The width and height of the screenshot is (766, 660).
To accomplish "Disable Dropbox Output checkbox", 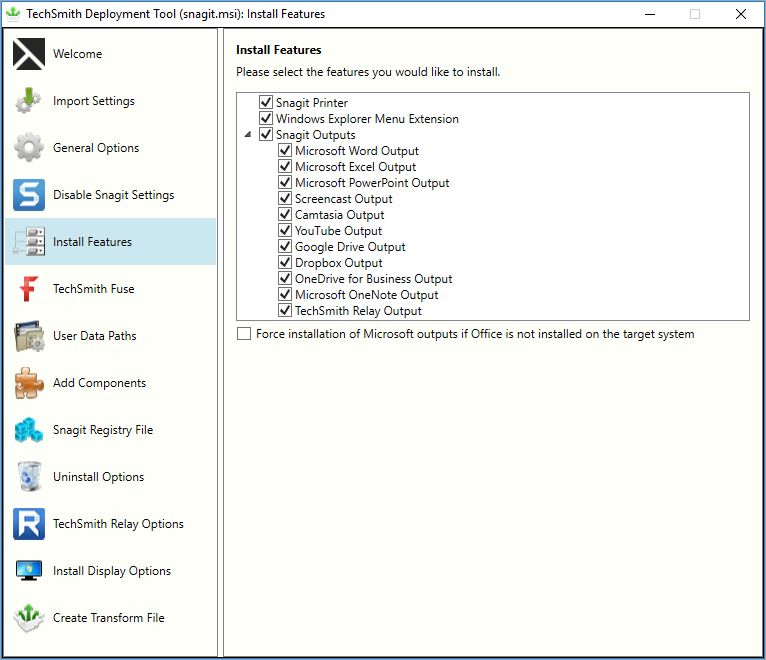I will click(285, 262).
